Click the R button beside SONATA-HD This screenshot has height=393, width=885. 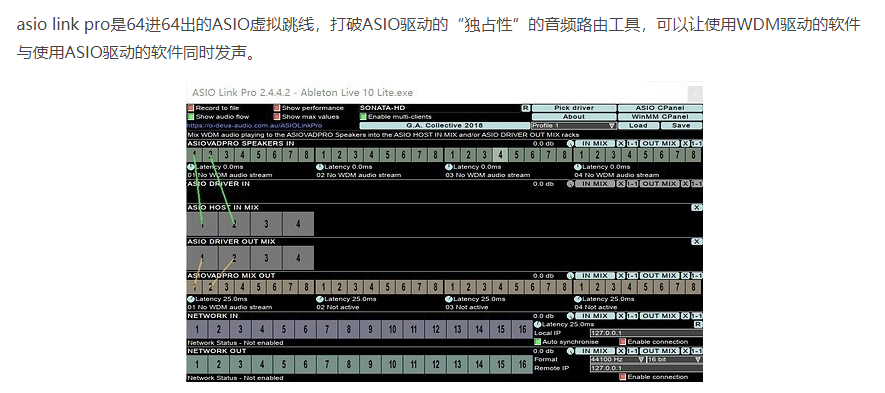point(525,108)
